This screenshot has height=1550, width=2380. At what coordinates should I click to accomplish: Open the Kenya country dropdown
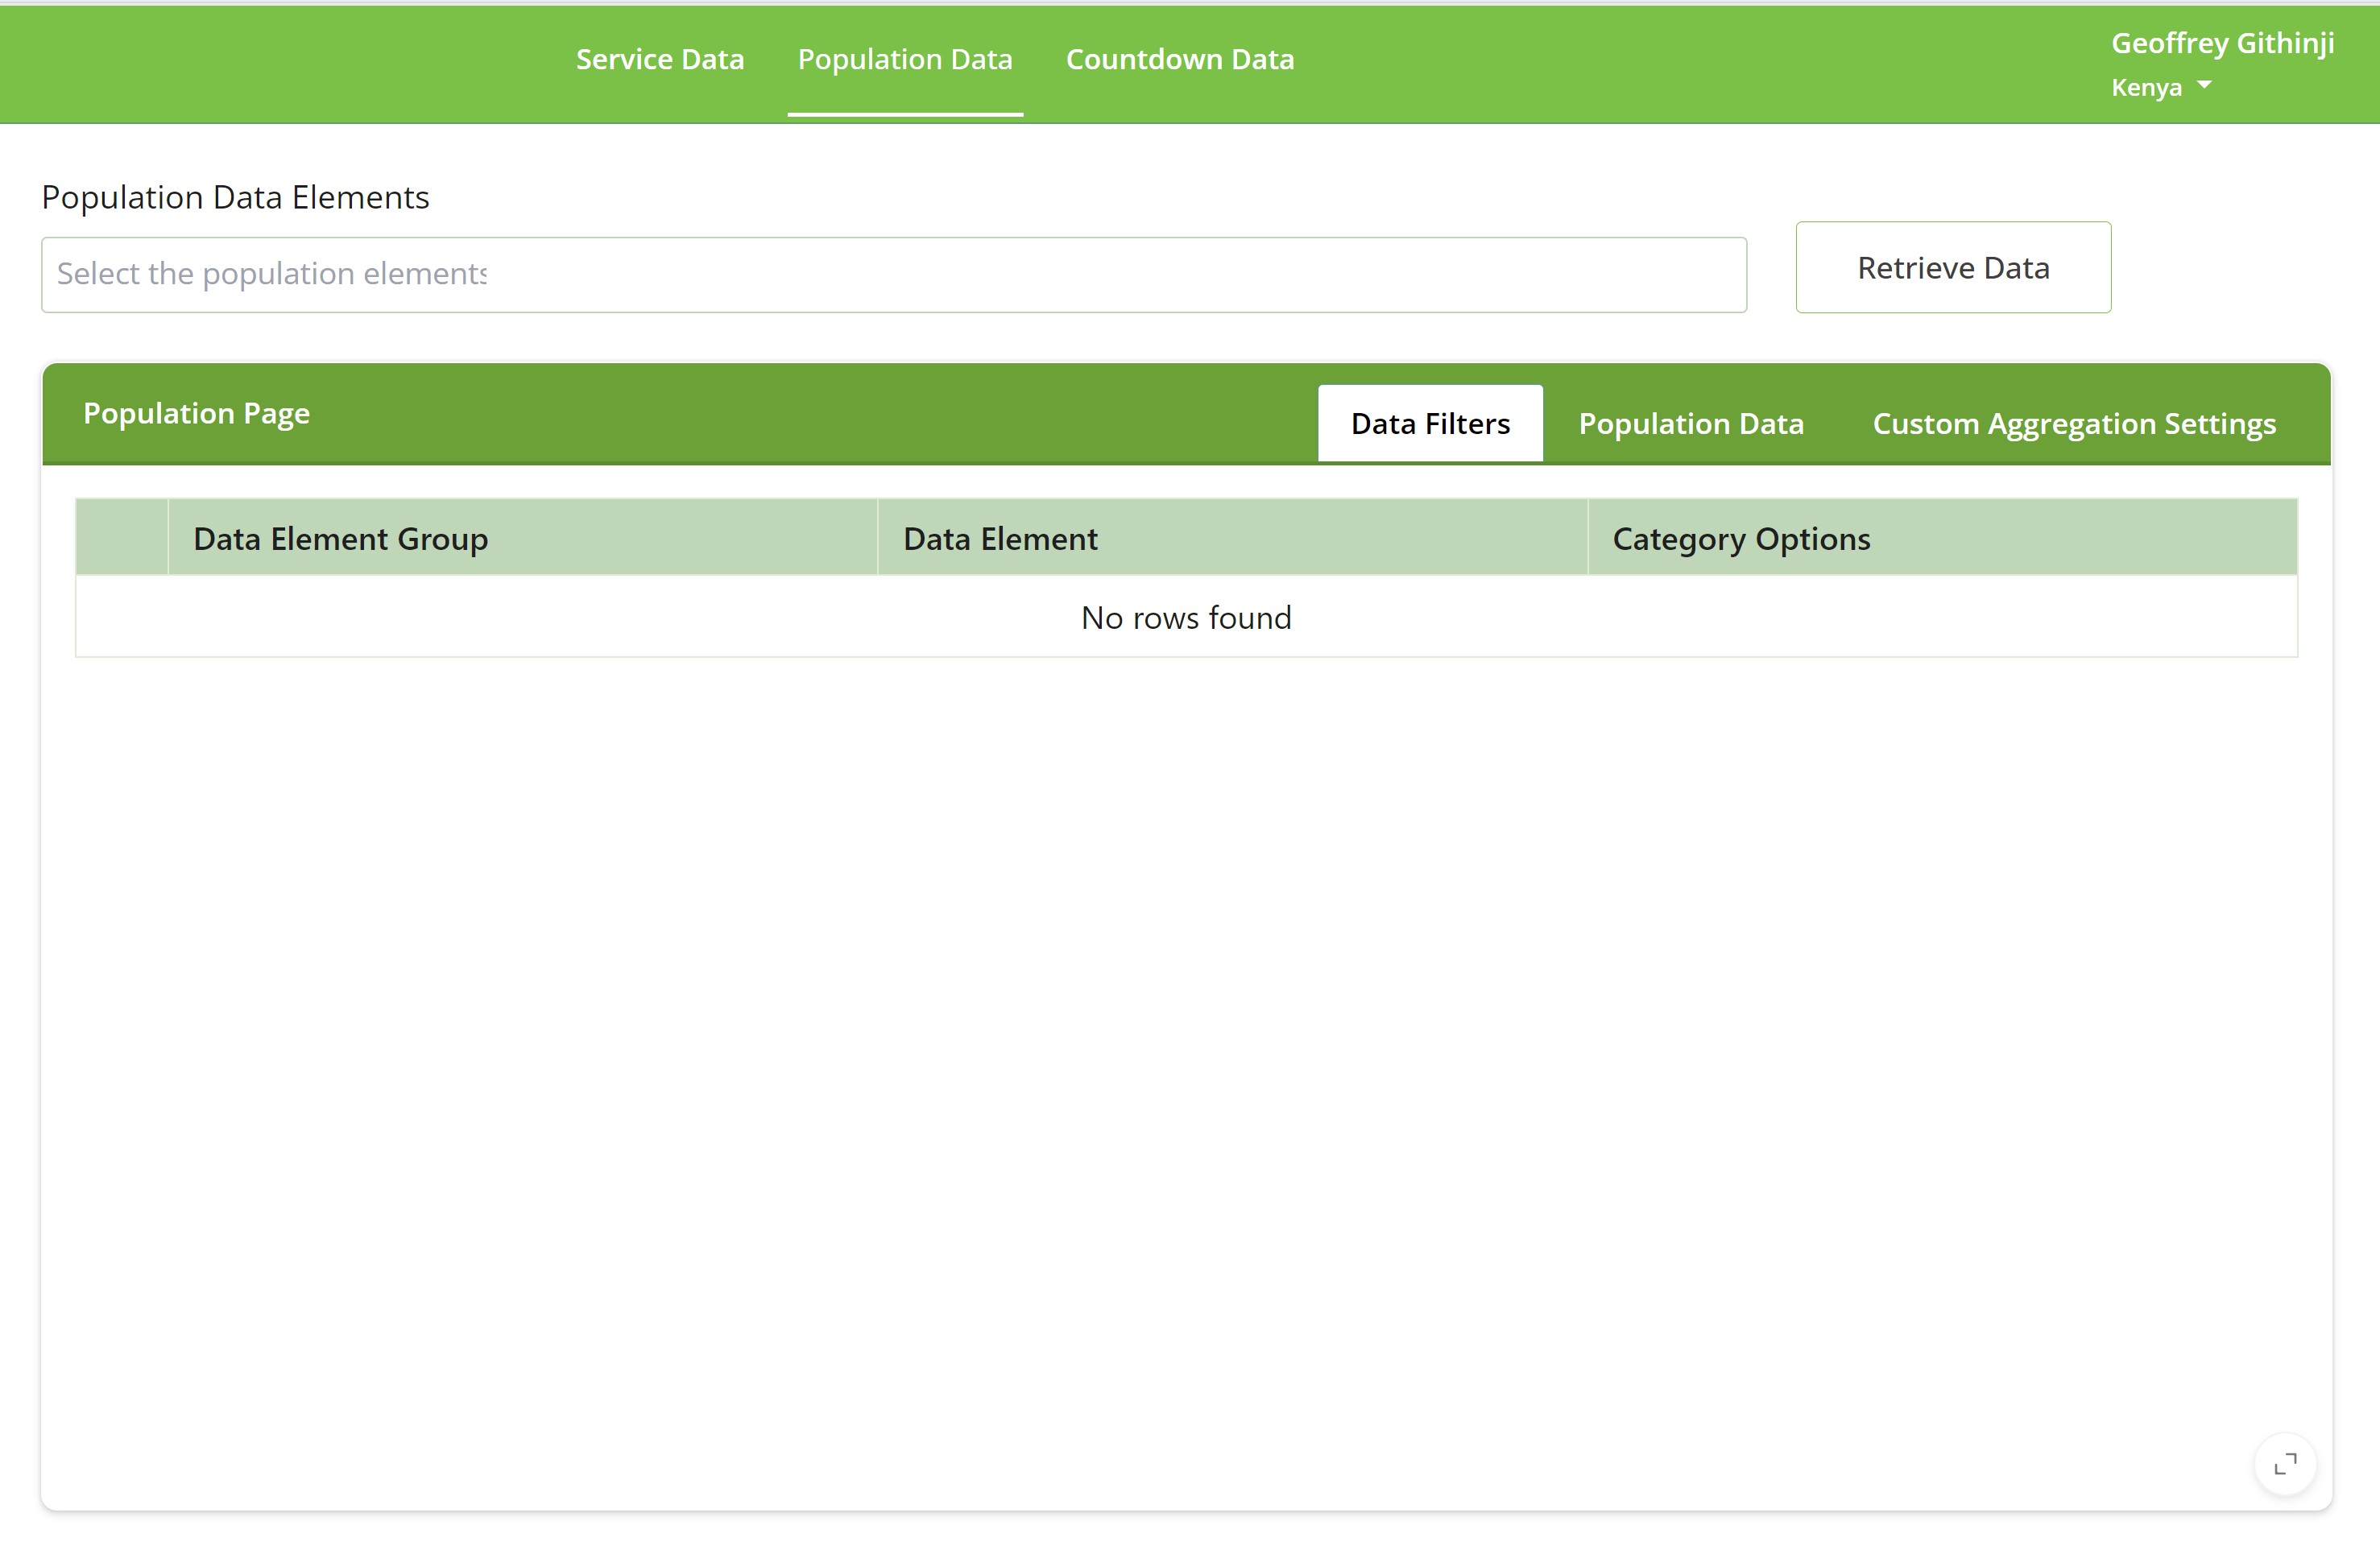[2160, 87]
